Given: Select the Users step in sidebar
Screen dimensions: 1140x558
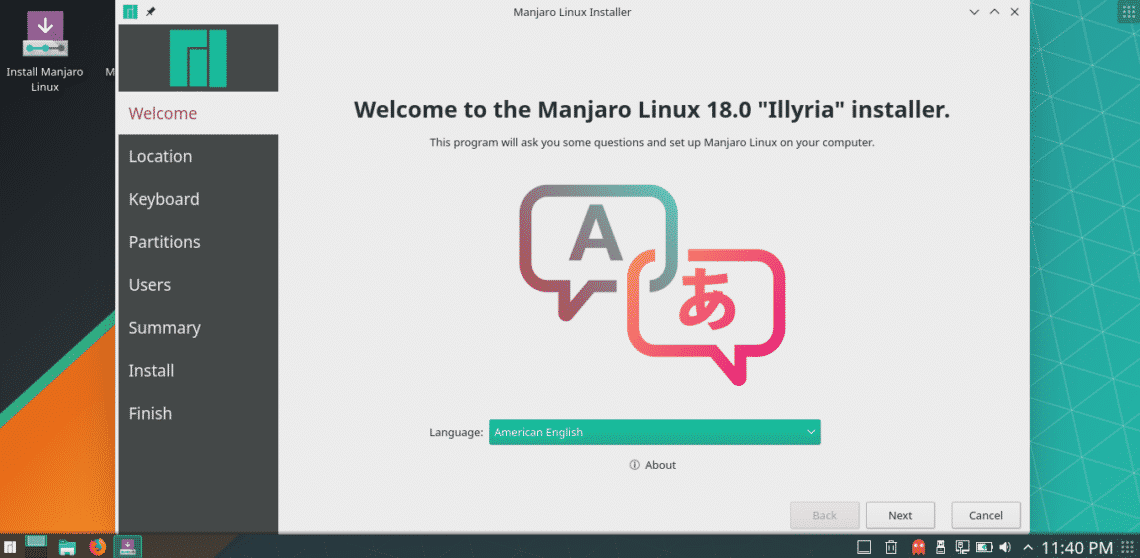Looking at the screenshot, I should pyautogui.click(x=198, y=284).
